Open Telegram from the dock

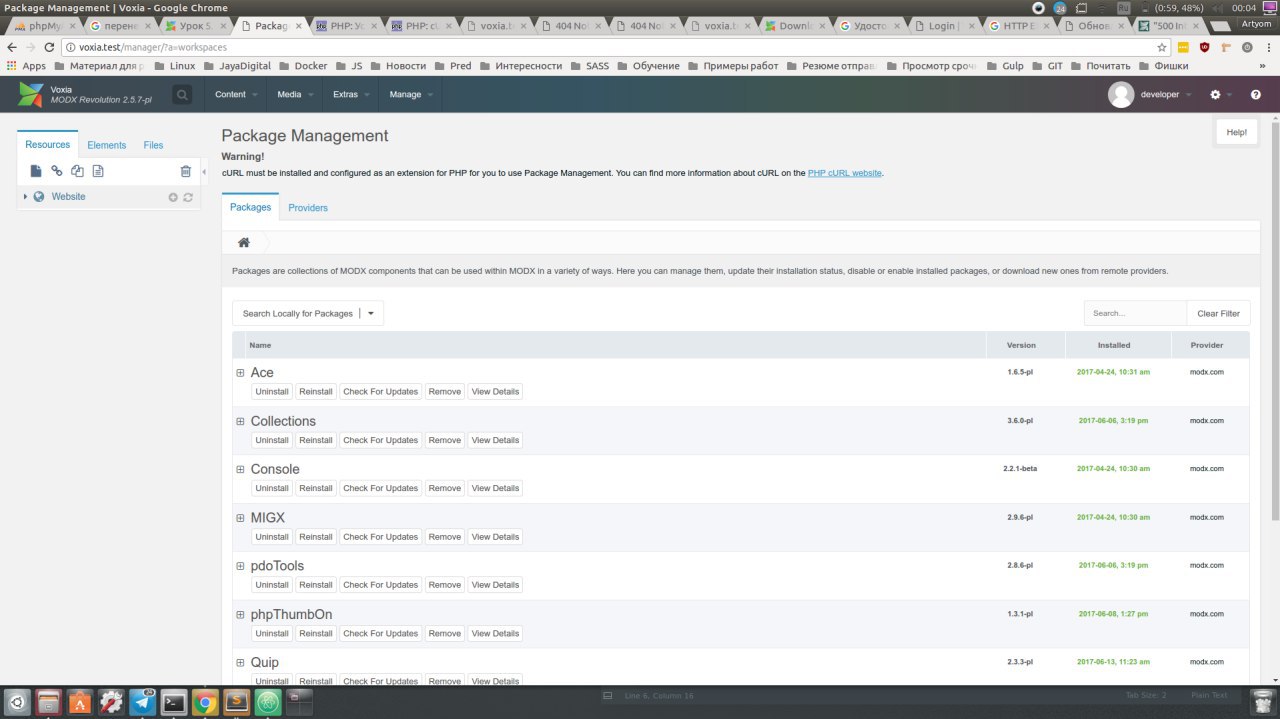[142, 702]
